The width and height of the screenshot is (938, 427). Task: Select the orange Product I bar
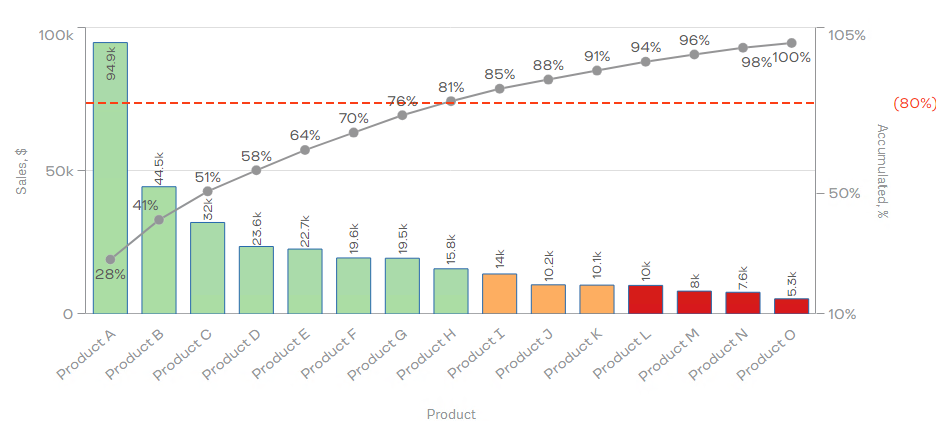500,294
